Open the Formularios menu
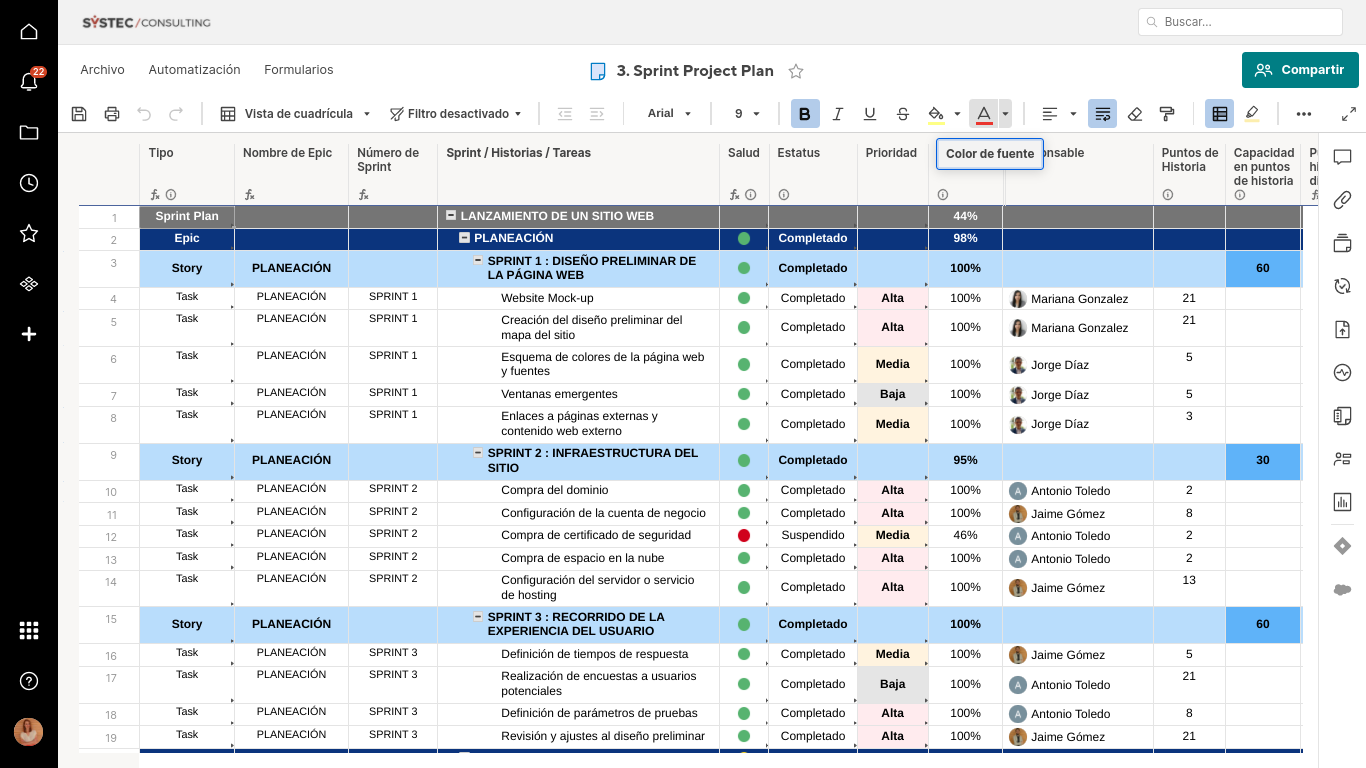Viewport: 1366px width, 768px height. tap(299, 70)
